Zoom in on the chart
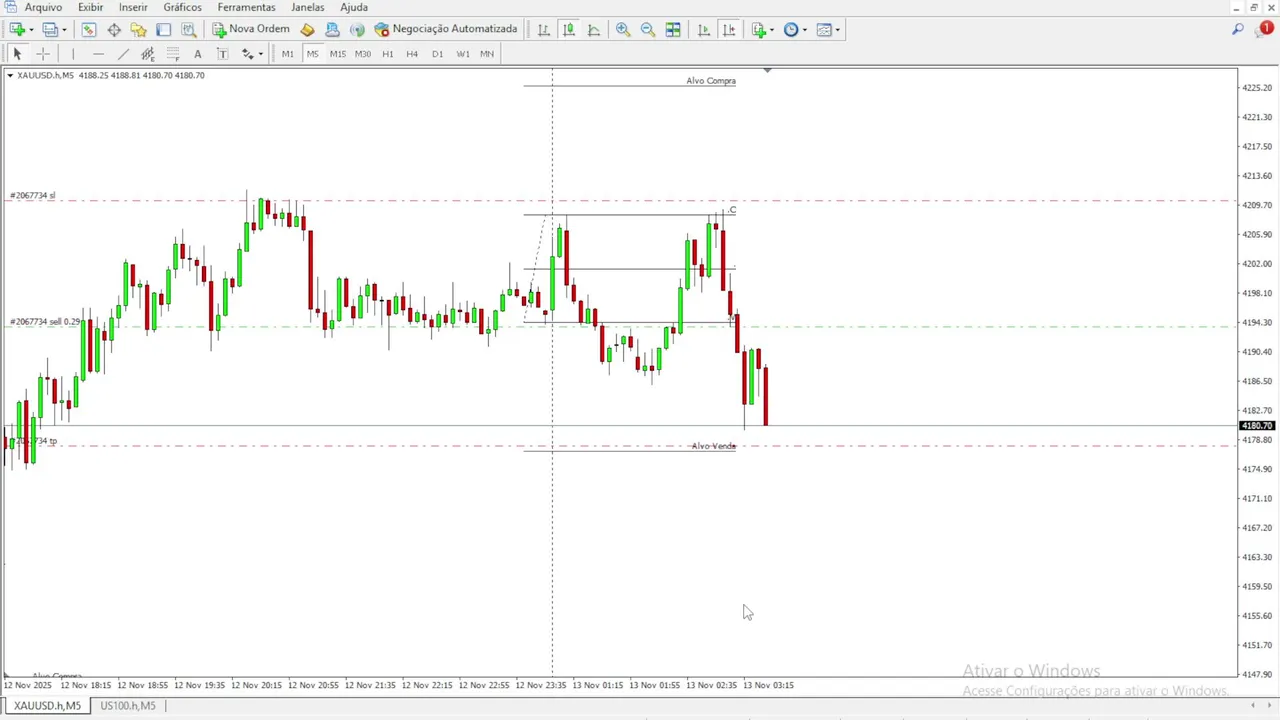This screenshot has width=1280, height=720. tap(623, 30)
